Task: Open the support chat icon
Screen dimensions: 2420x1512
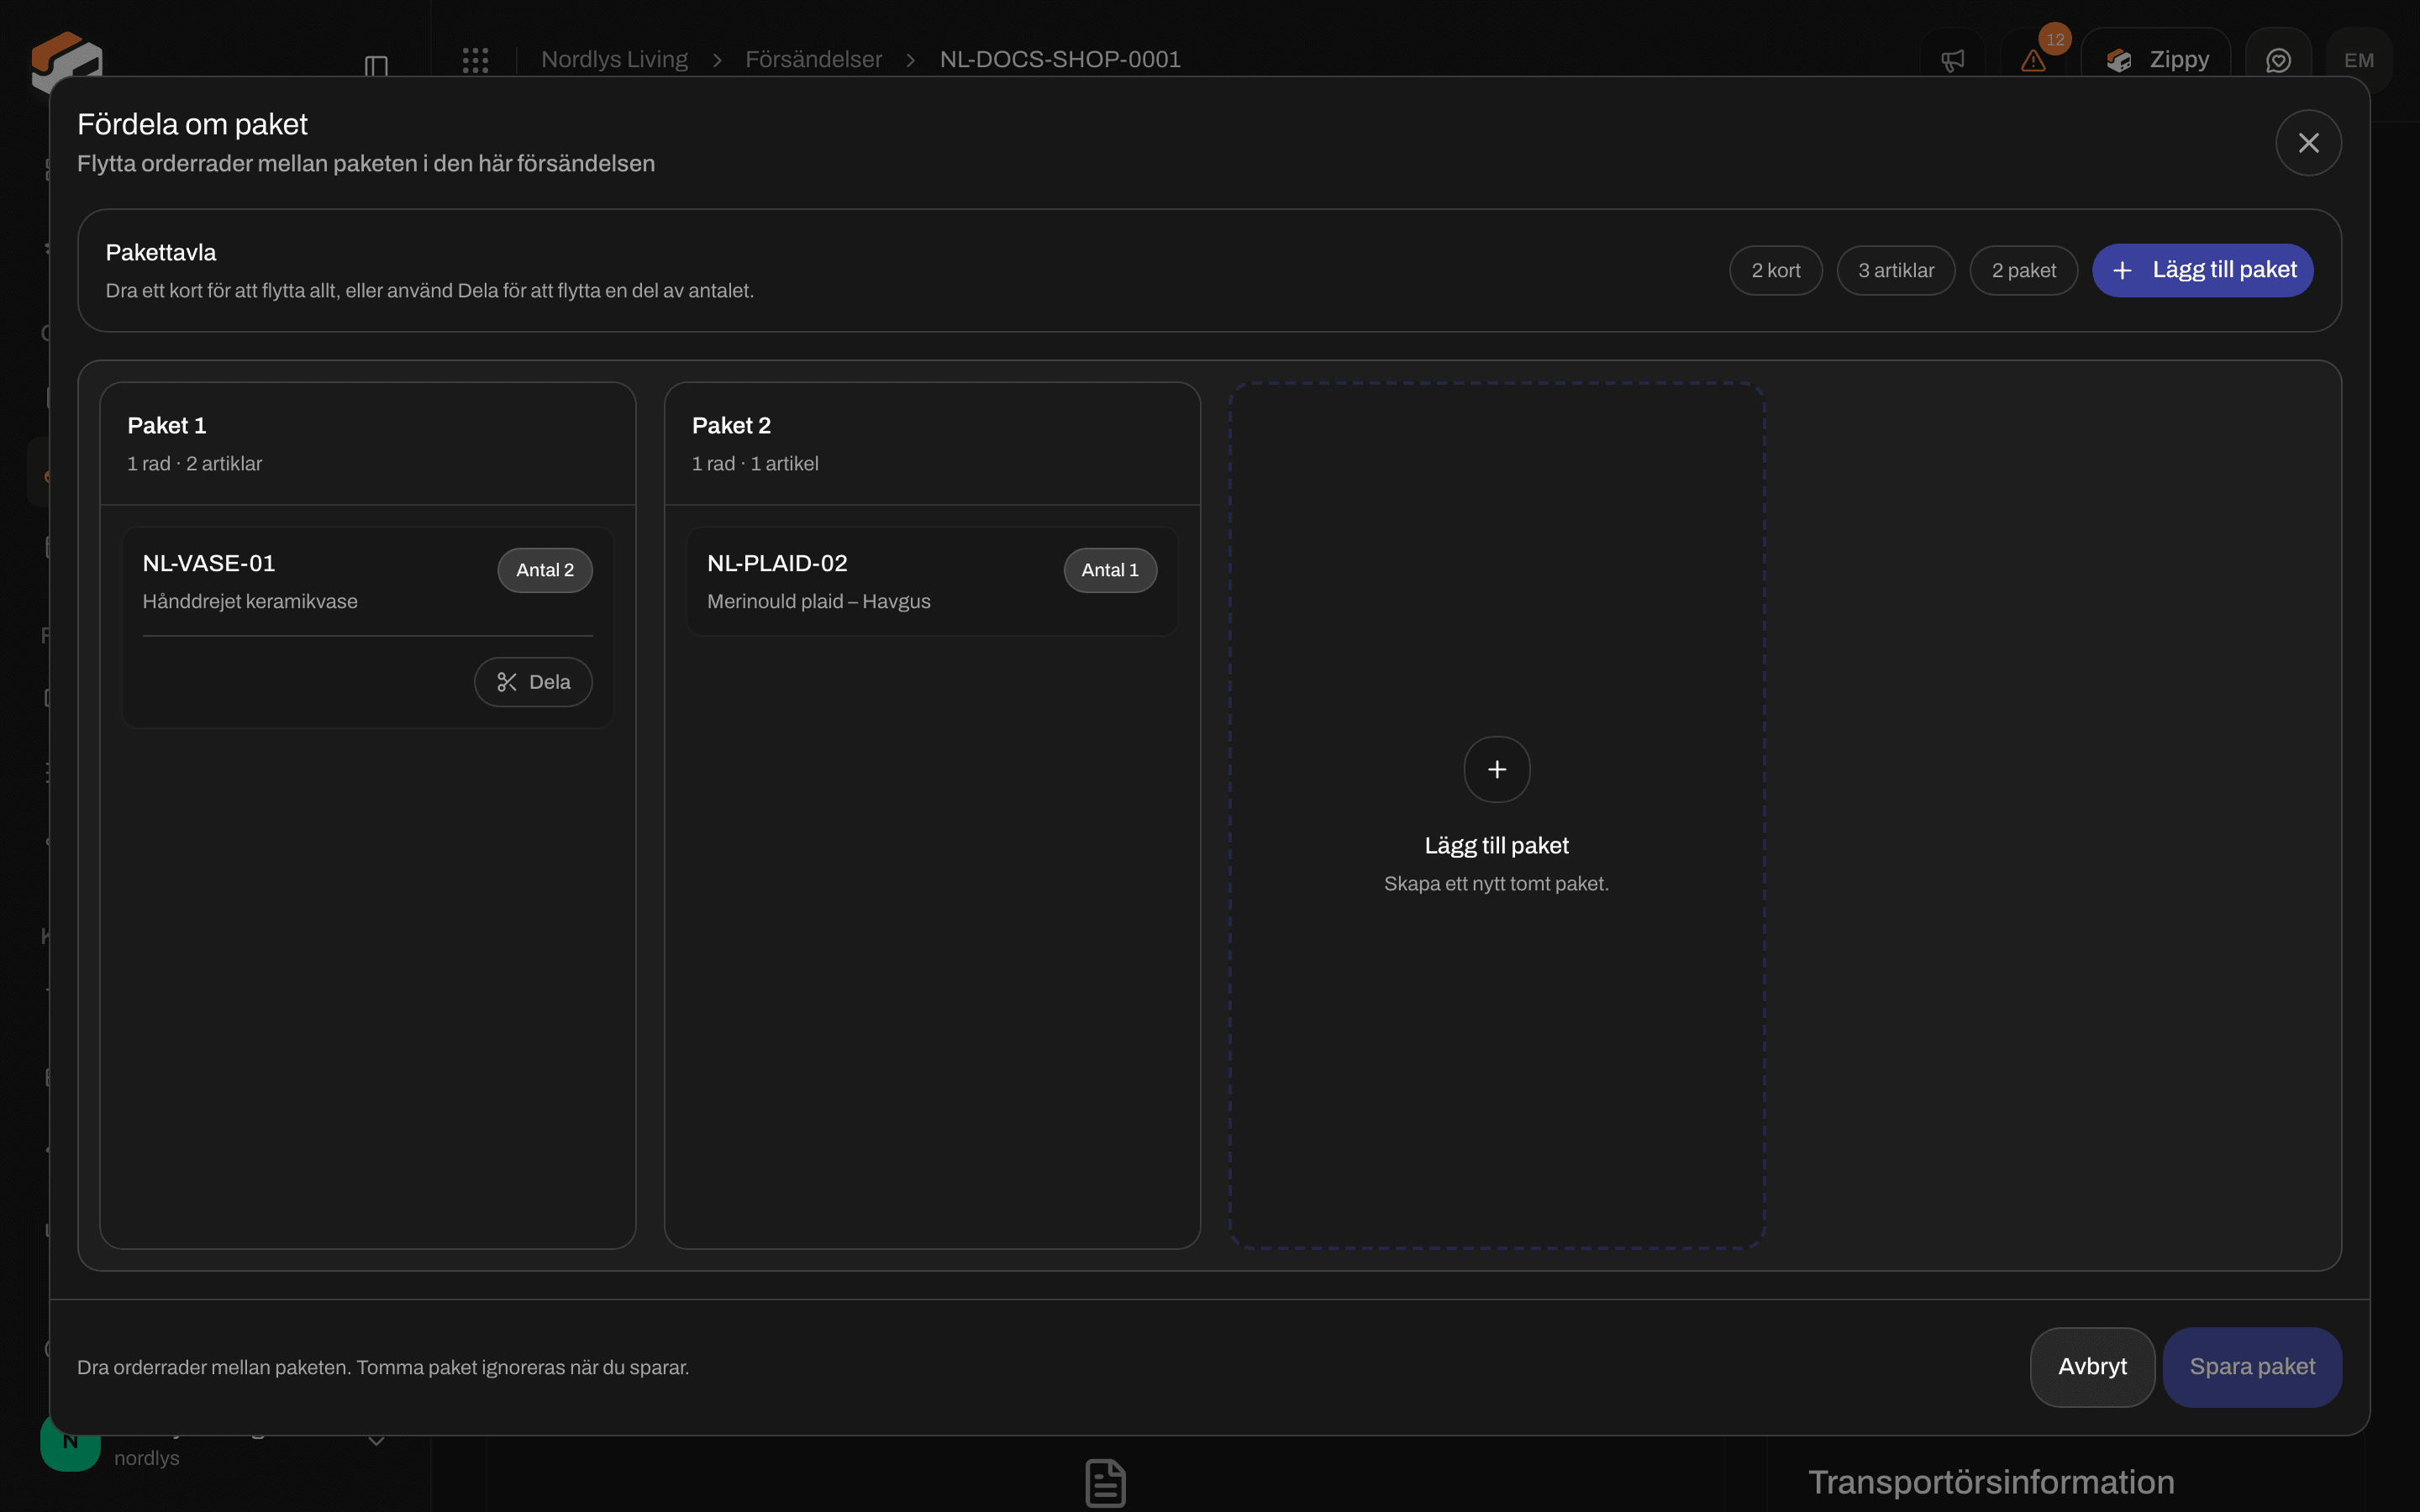Action: point(2278,60)
